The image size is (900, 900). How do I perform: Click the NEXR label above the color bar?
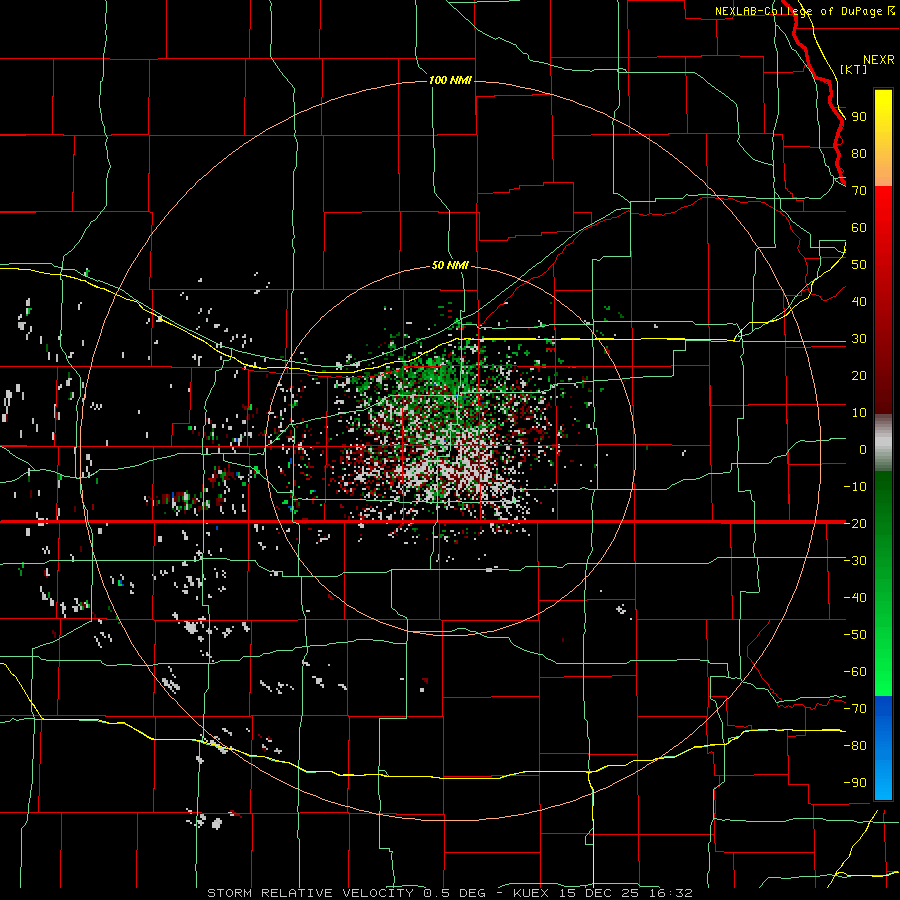pyautogui.click(x=878, y=59)
